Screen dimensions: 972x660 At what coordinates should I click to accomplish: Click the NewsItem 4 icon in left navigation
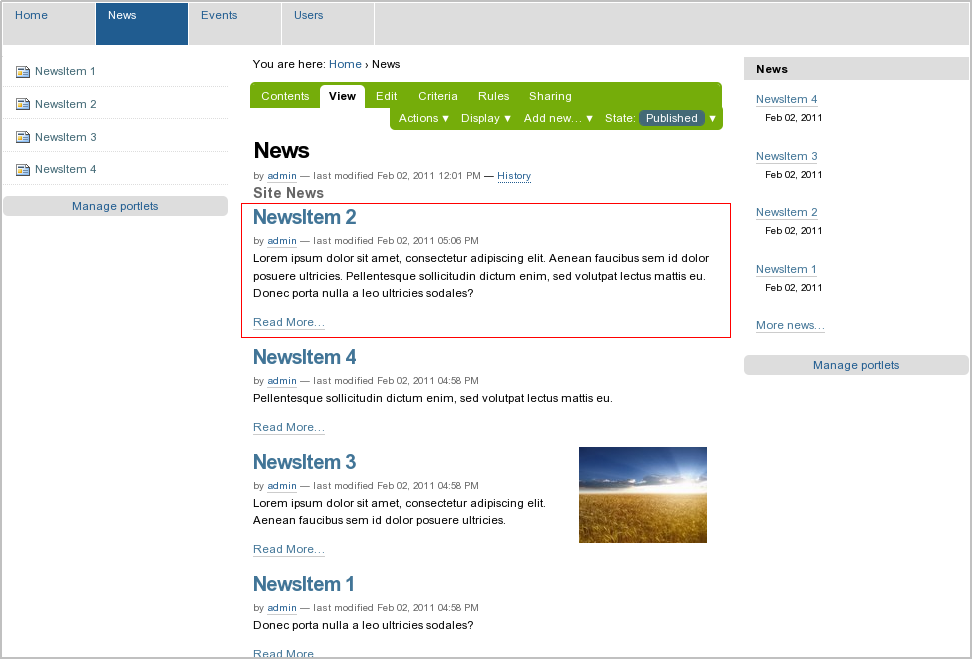click(23, 170)
